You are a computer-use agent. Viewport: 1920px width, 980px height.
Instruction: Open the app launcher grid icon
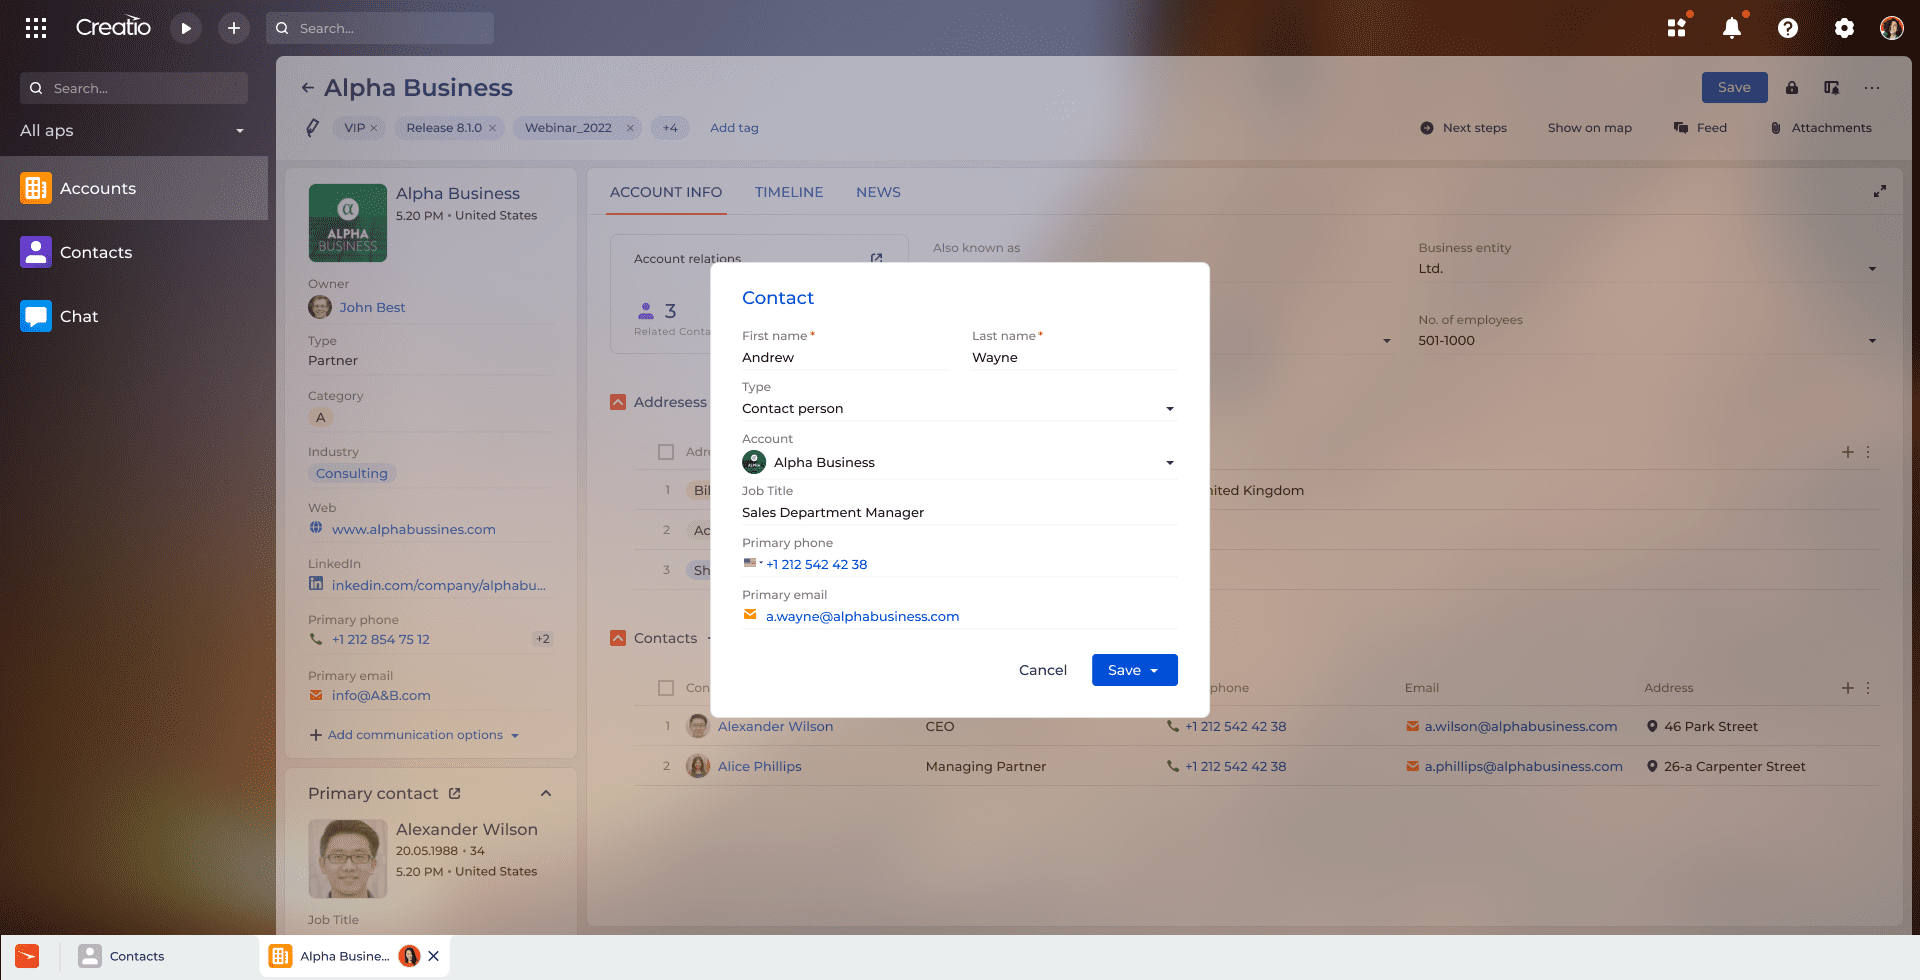pos(36,28)
